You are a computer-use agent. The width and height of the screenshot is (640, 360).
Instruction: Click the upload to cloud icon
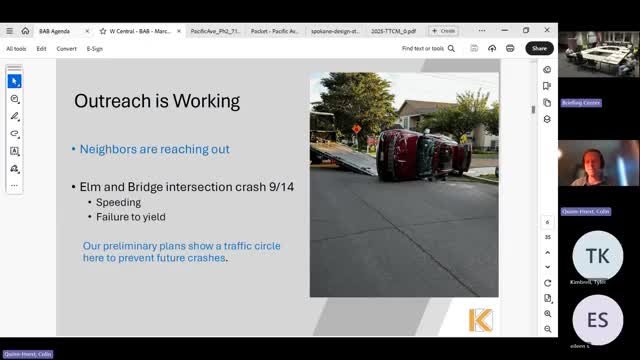pos(492,49)
